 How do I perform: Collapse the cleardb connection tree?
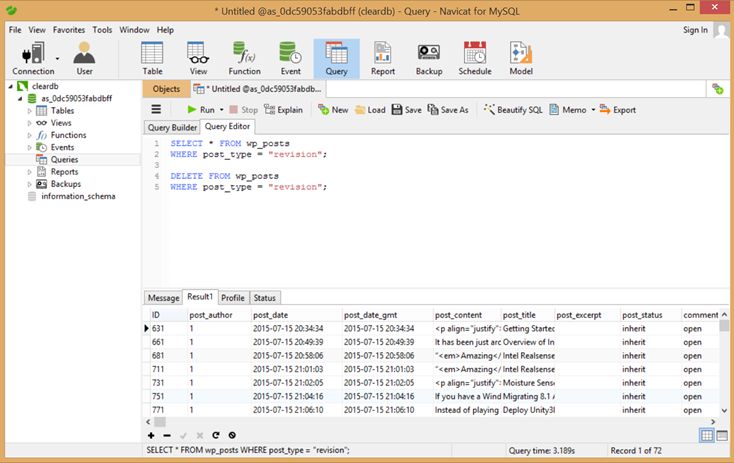(10, 87)
